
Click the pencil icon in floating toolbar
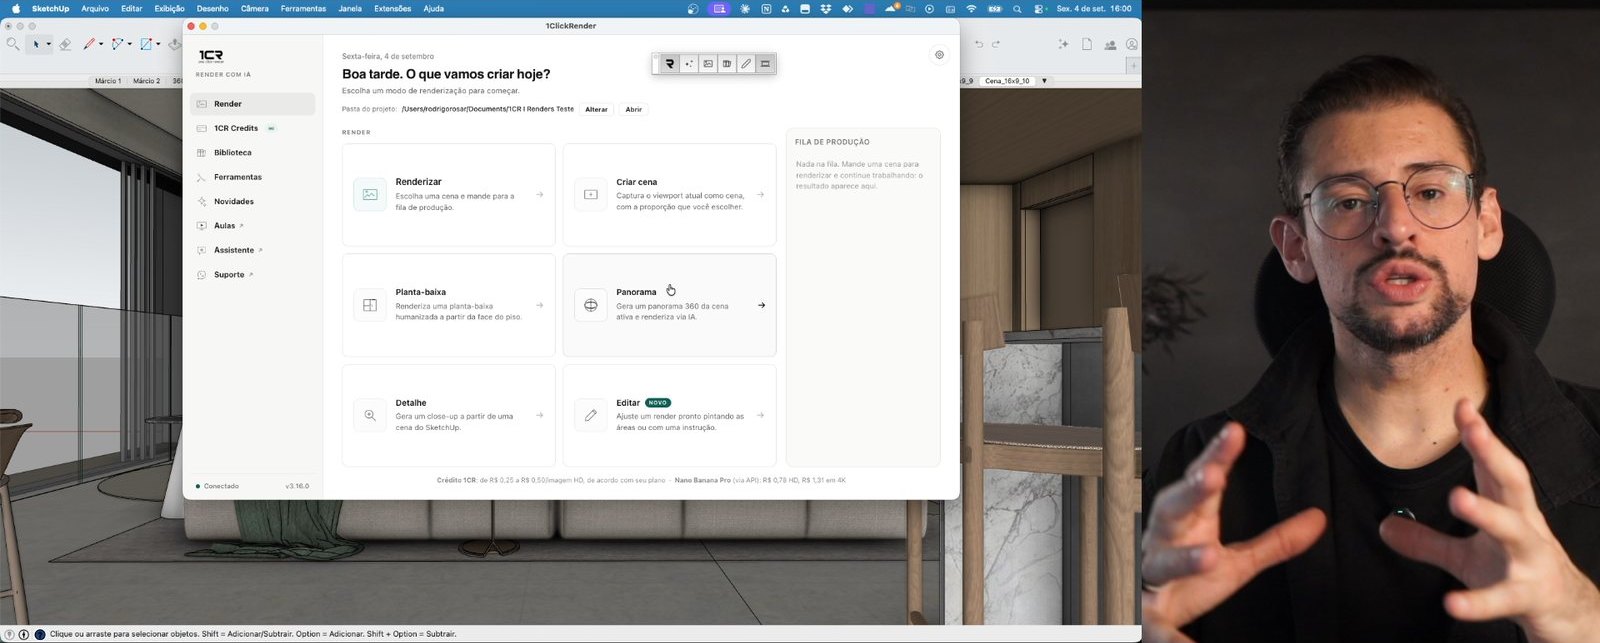point(746,64)
